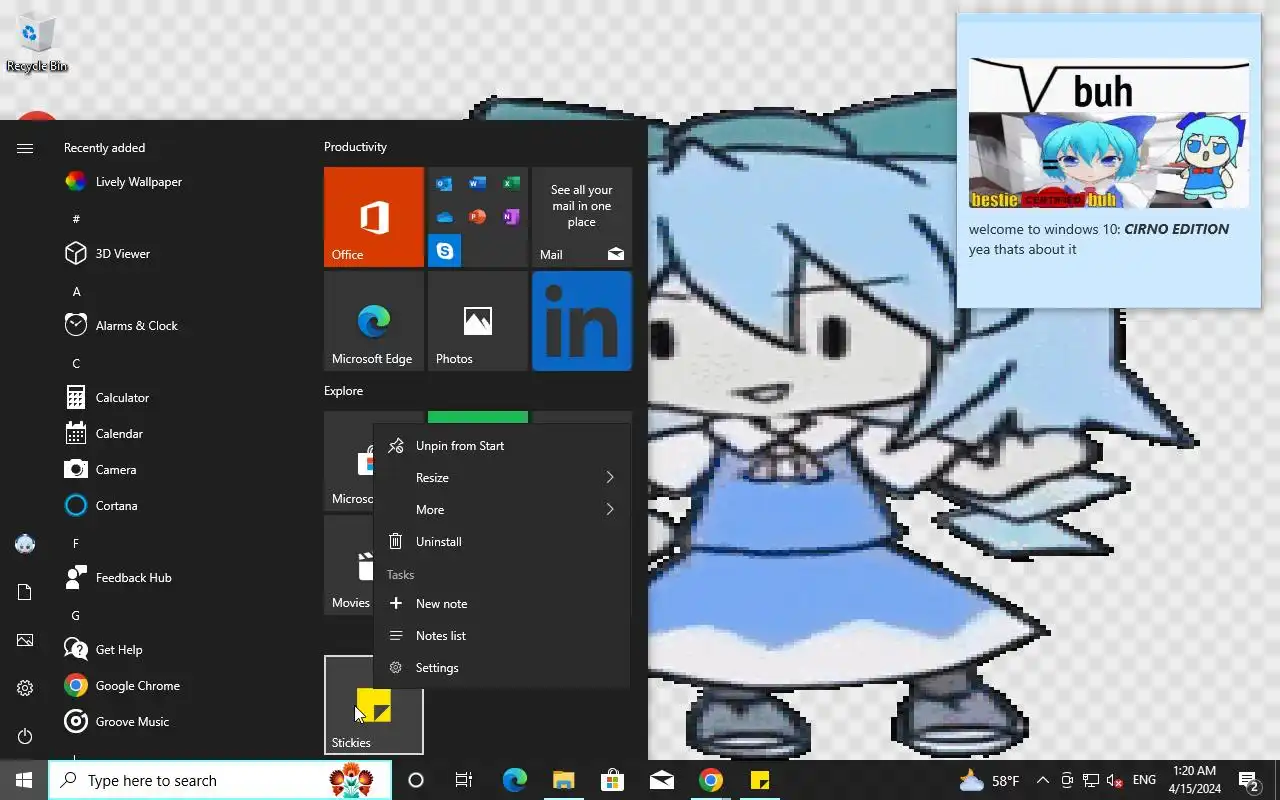Open user account avatar in Start sidebar
This screenshot has height=800, width=1280.
click(25, 544)
